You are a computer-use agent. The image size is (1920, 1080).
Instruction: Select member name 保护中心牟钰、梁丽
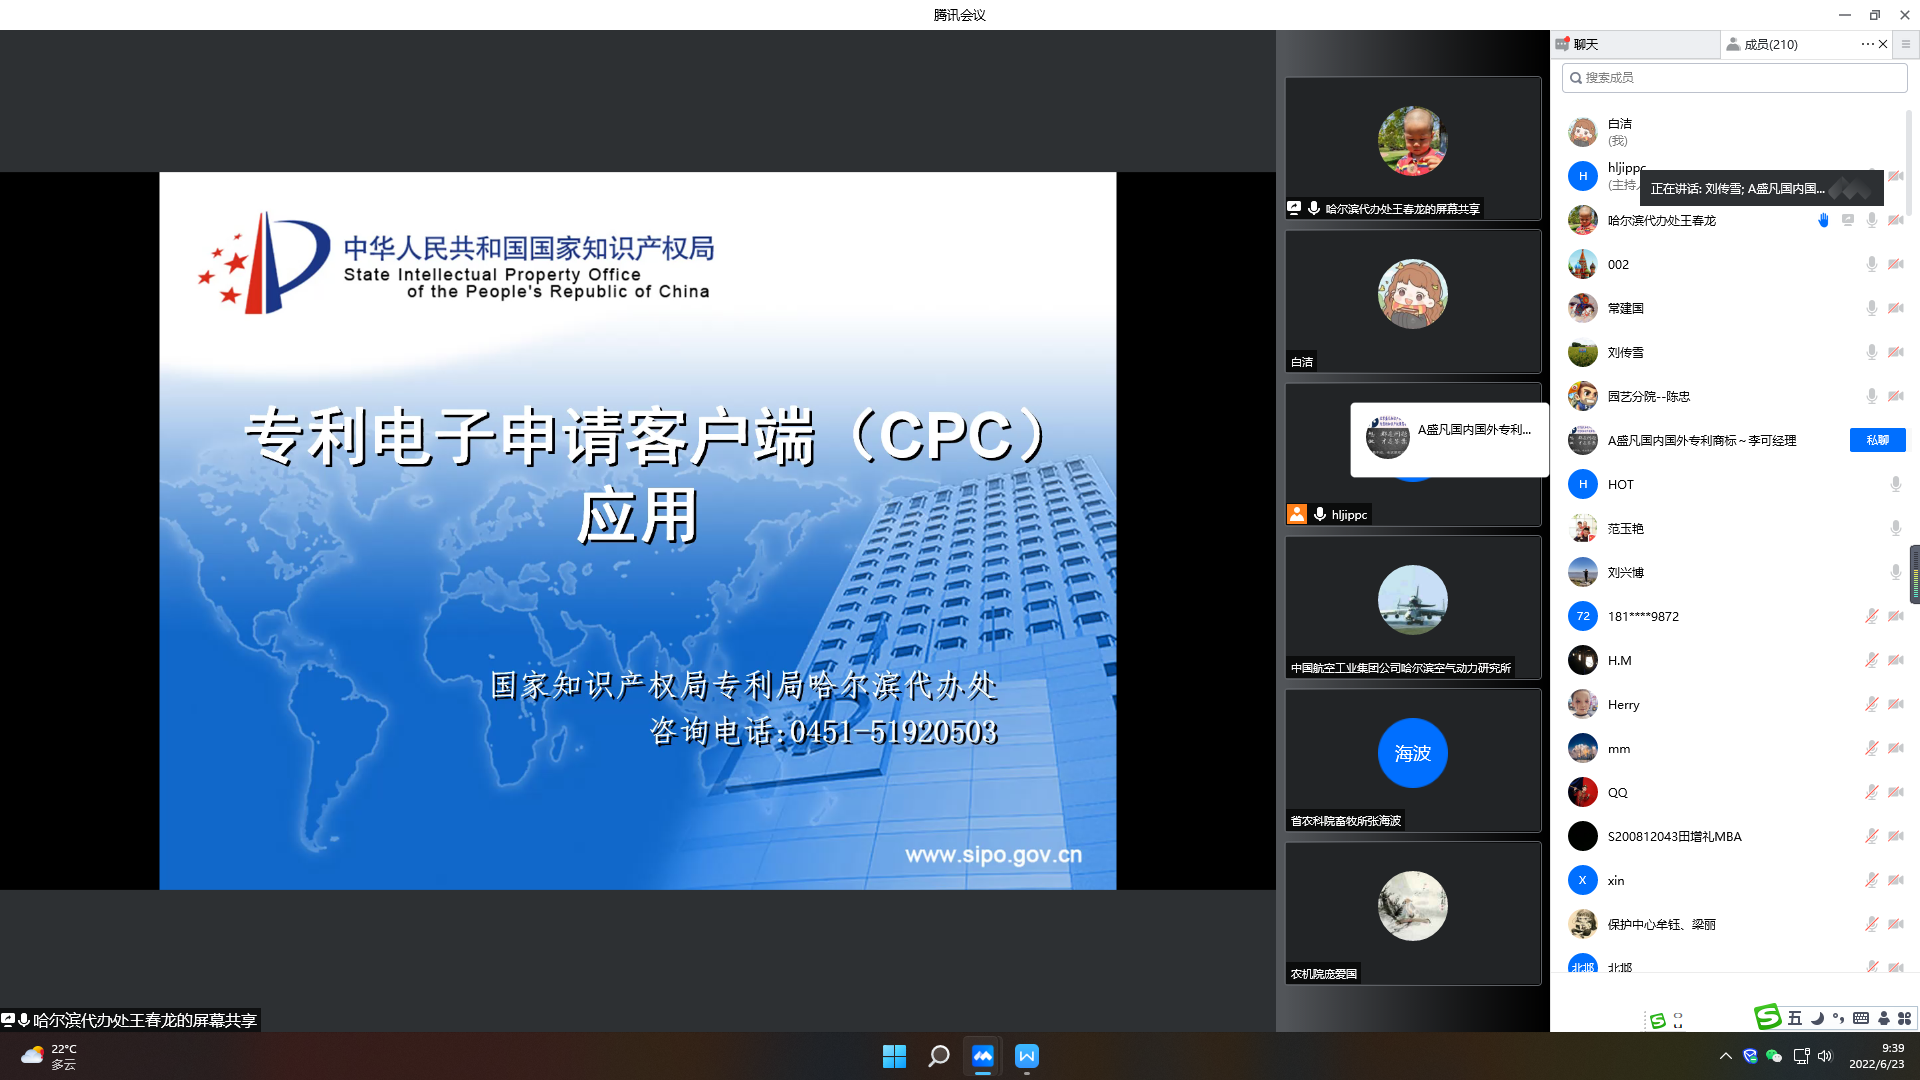click(x=1661, y=924)
